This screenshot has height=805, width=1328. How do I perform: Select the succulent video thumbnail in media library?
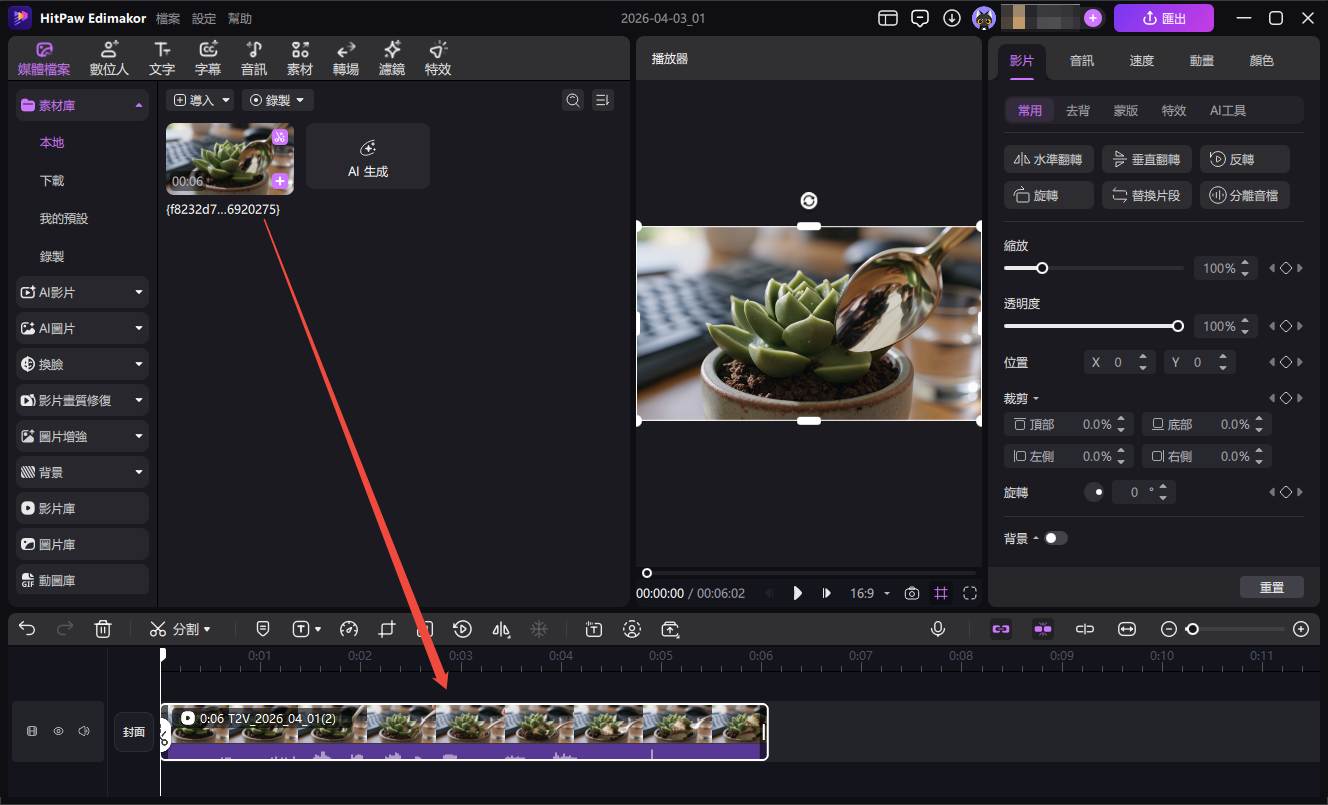click(229, 158)
